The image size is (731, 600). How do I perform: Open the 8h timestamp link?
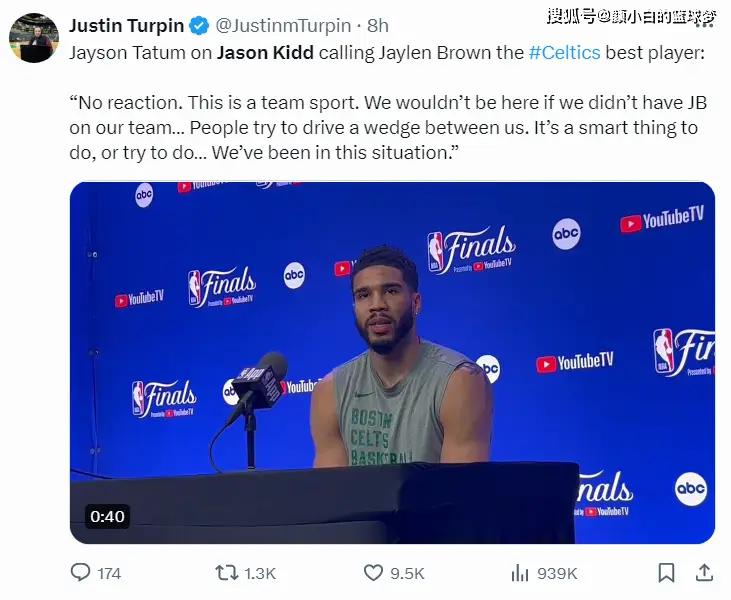tap(378, 26)
